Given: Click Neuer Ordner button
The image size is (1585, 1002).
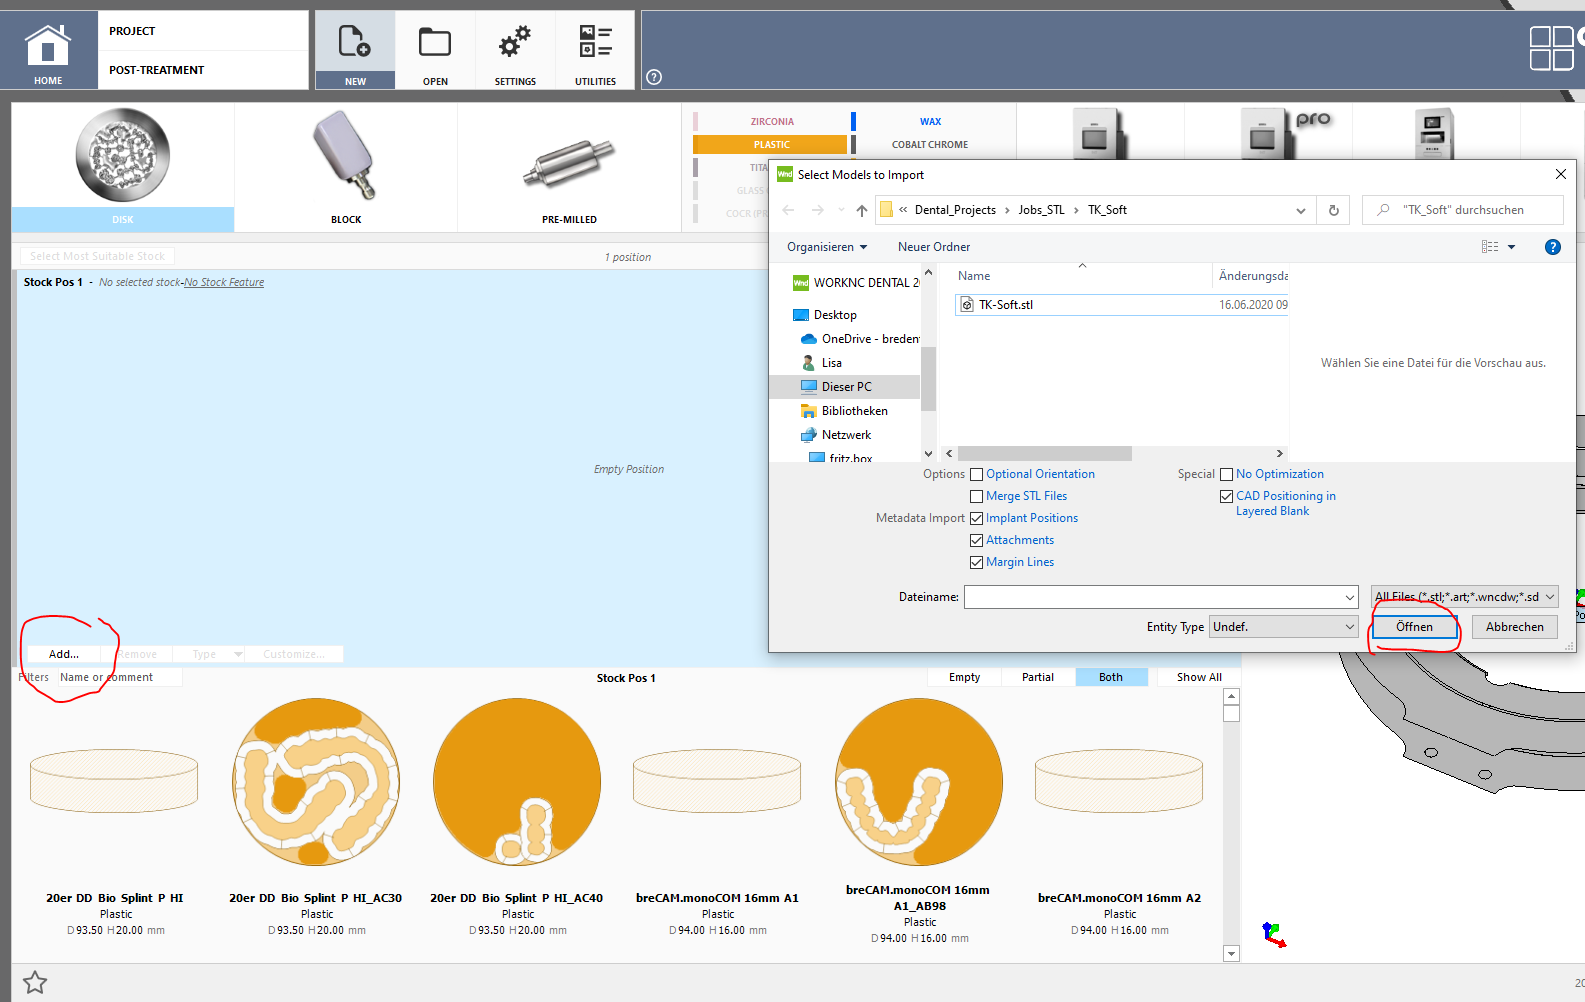Looking at the screenshot, I should 934,247.
